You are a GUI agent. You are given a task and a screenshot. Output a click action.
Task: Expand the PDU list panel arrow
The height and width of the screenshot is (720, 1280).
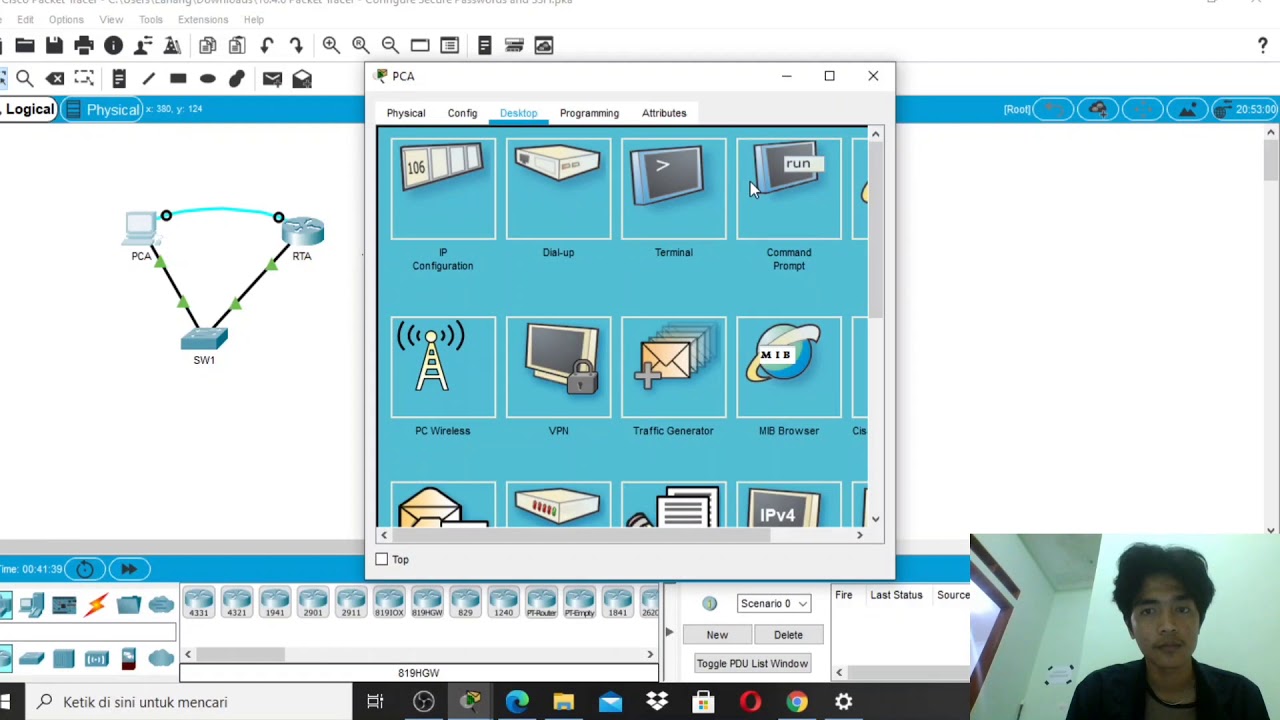click(x=669, y=632)
